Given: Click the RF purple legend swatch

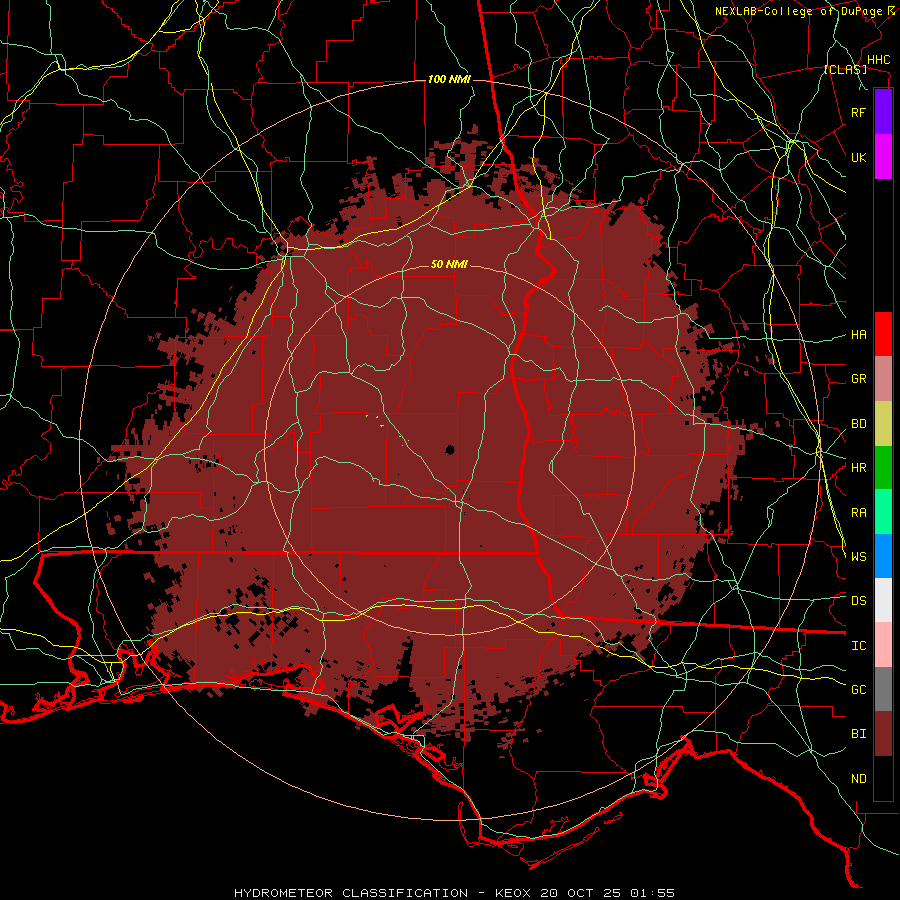Looking at the screenshot, I should pyautogui.click(x=883, y=111).
